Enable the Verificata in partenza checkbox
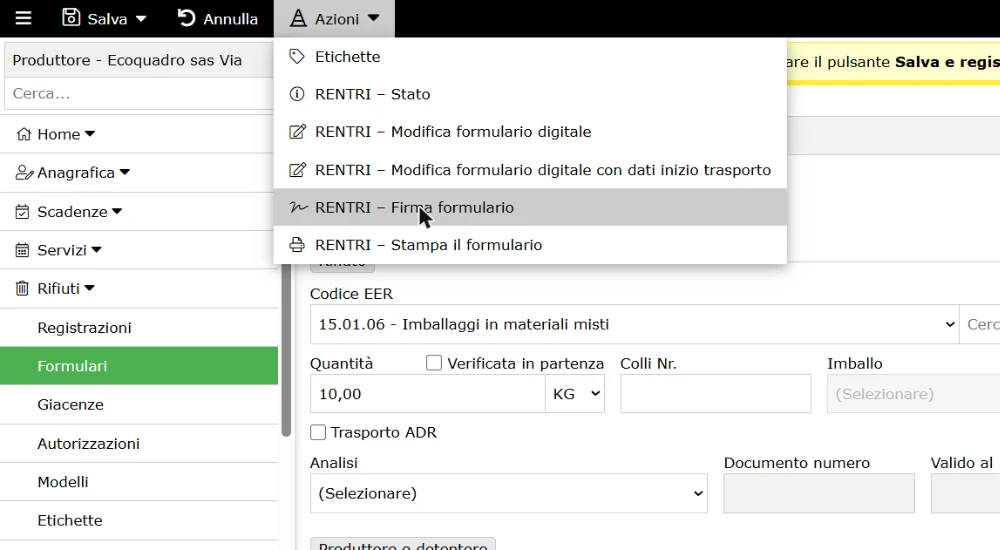1000x550 pixels. (434, 363)
